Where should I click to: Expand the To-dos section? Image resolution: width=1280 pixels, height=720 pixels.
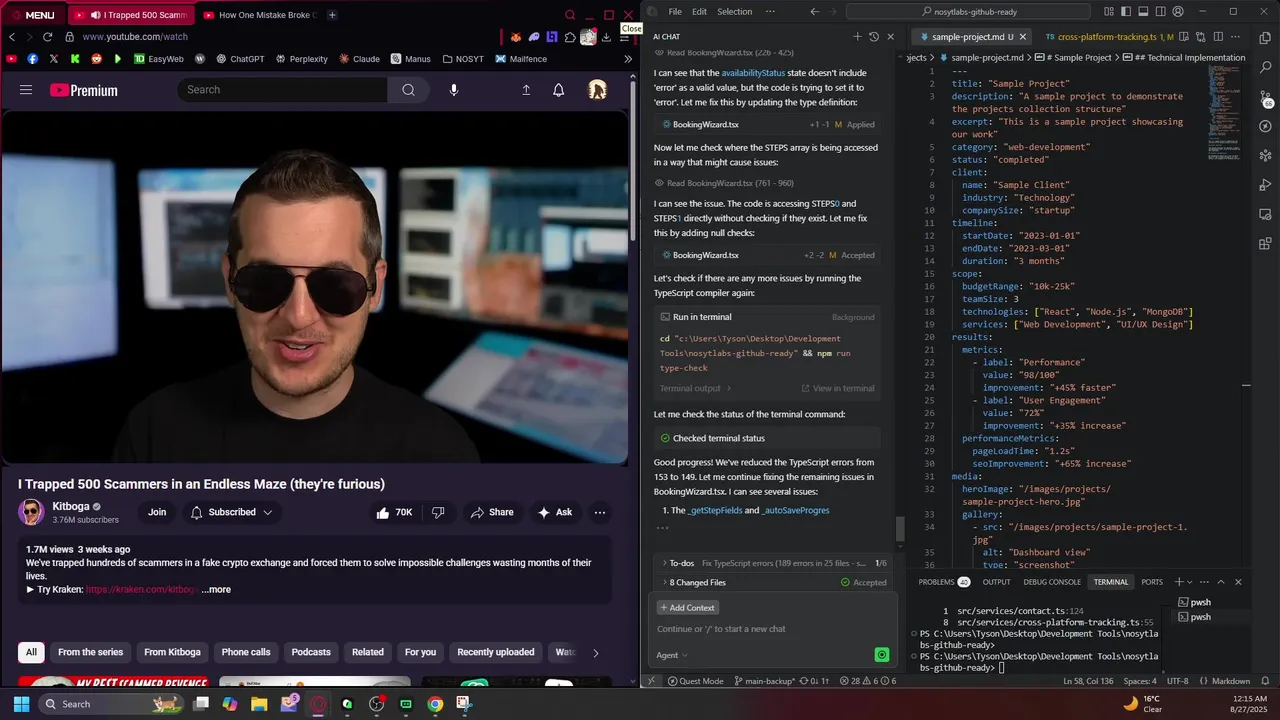775,563
